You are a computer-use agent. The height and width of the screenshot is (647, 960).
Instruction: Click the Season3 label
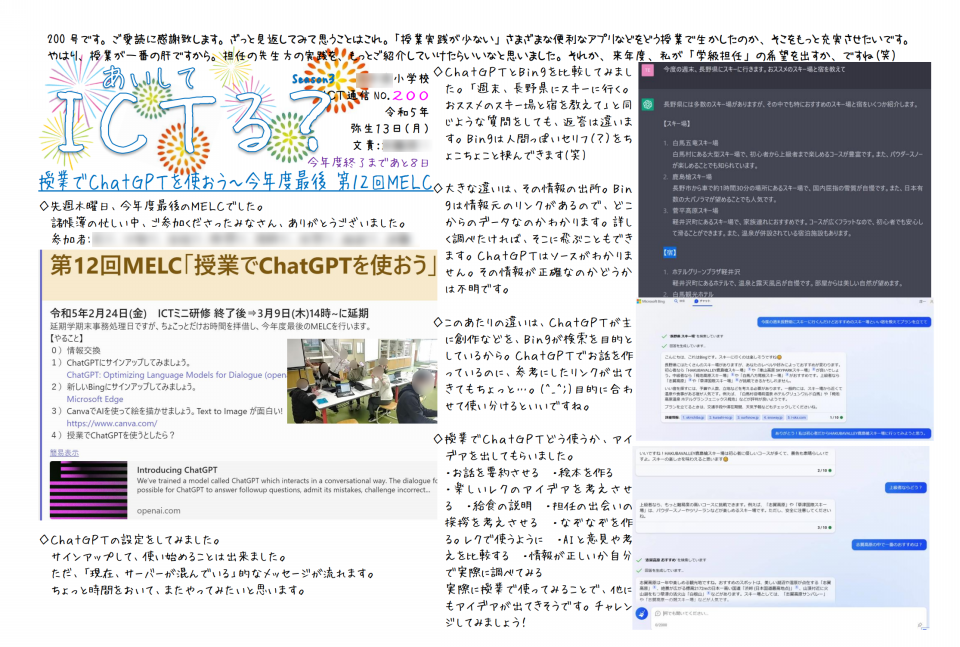pyautogui.click(x=313, y=79)
